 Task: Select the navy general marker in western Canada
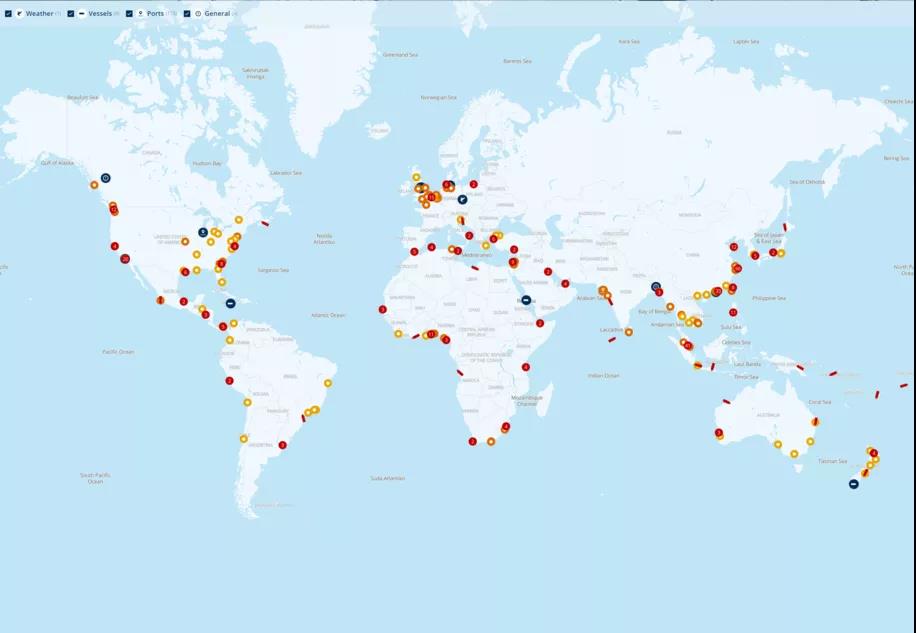[106, 178]
